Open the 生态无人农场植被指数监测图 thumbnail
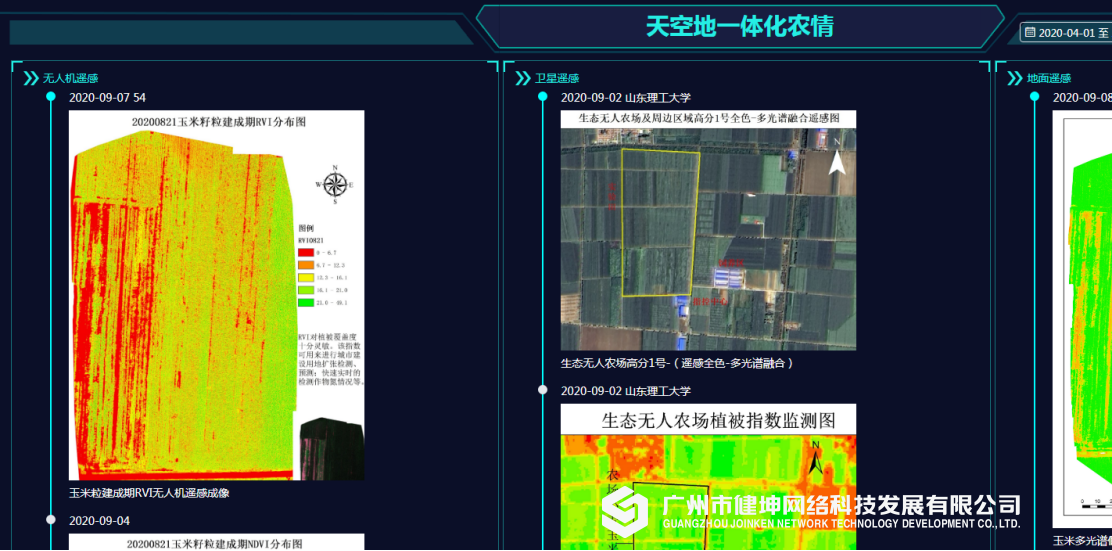Screen dimensions: 1112x551 tap(708, 477)
